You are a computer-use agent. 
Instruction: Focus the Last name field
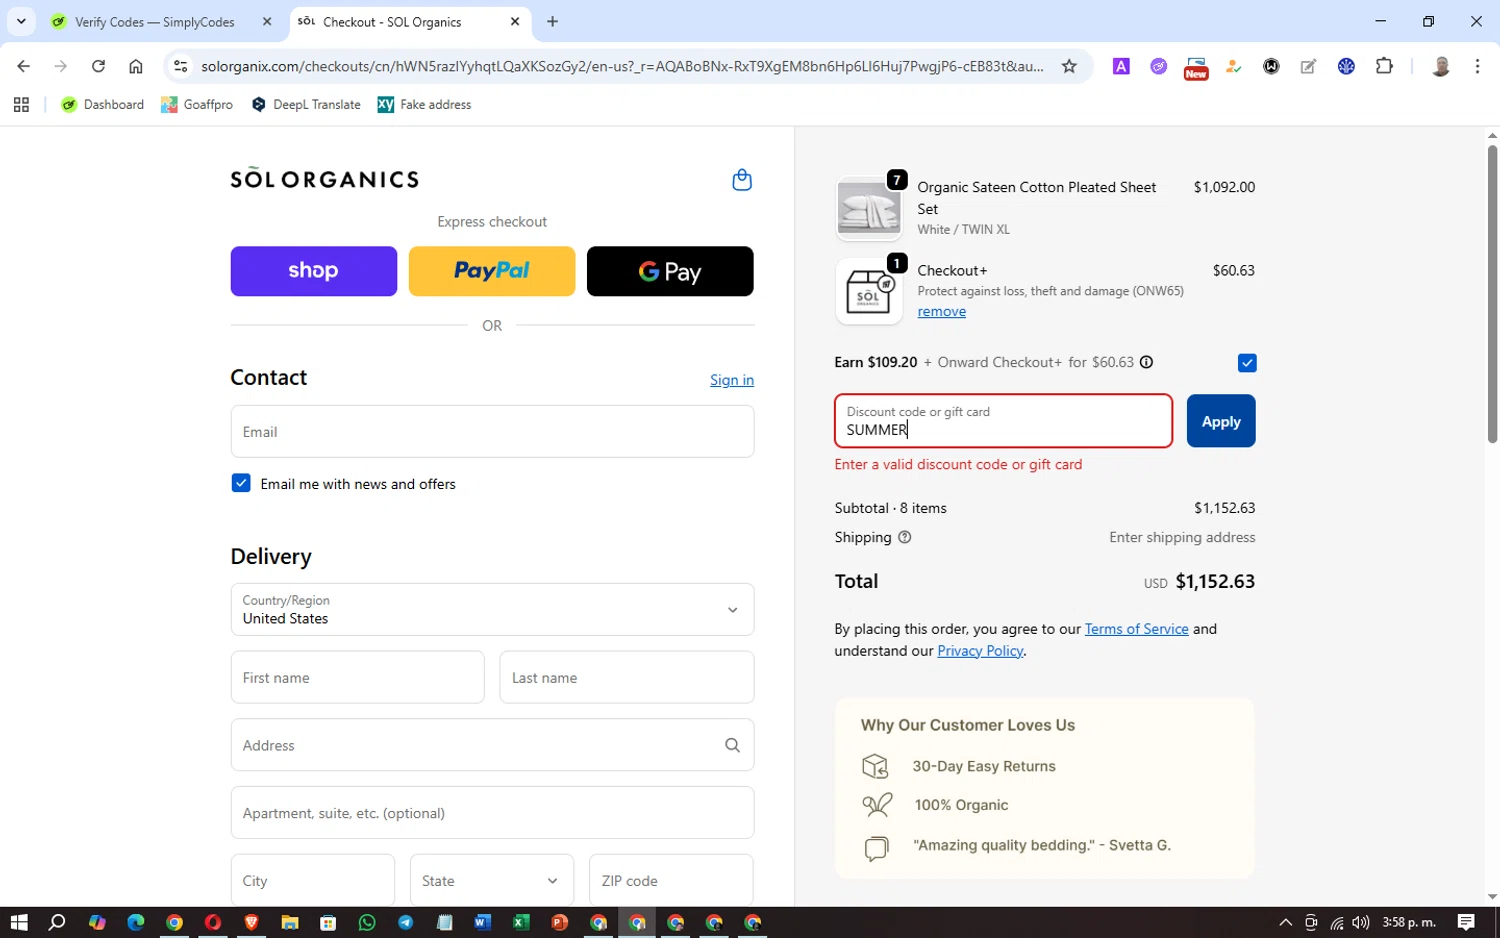[x=627, y=677]
